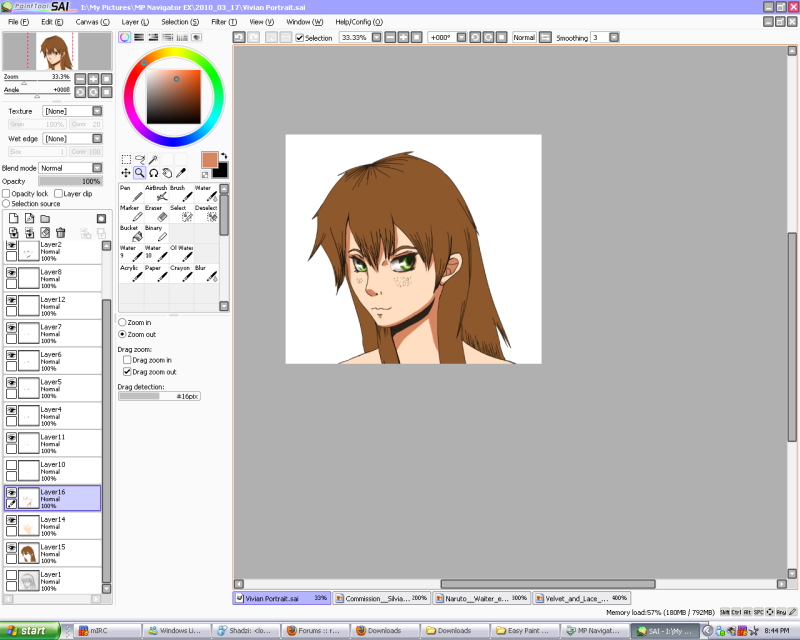Open the Filter menu
Screen dimensions: 800x640
(224, 21)
